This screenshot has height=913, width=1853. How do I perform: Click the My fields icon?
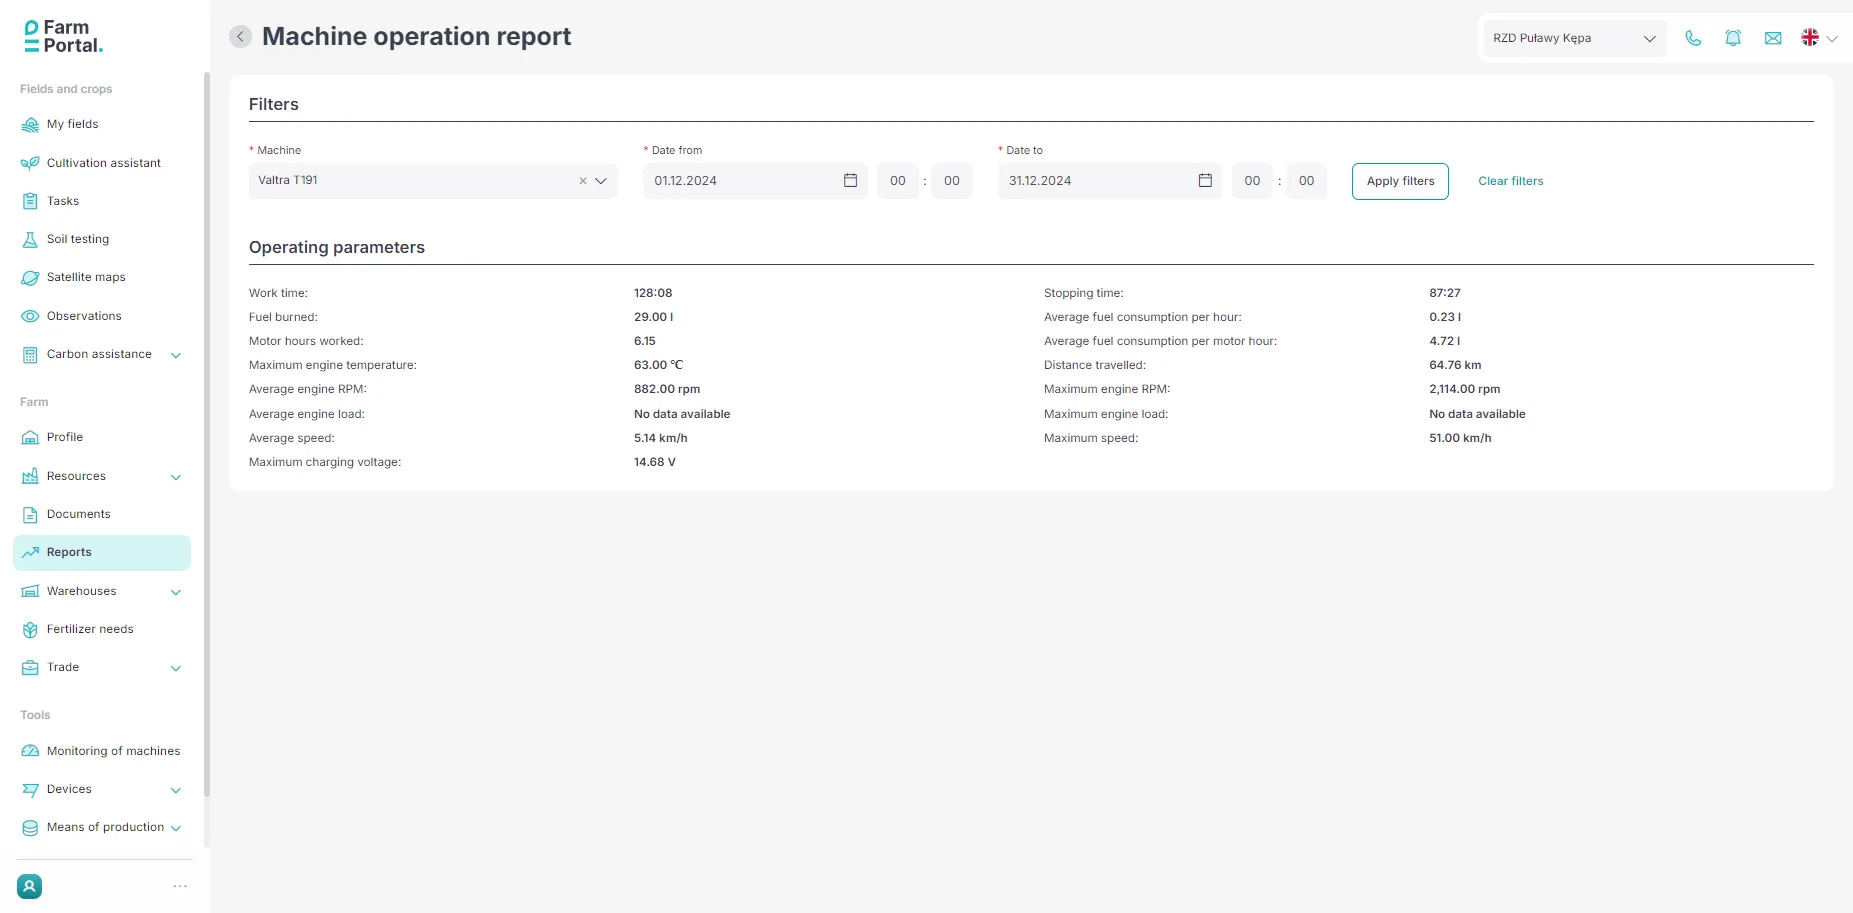click(30, 125)
